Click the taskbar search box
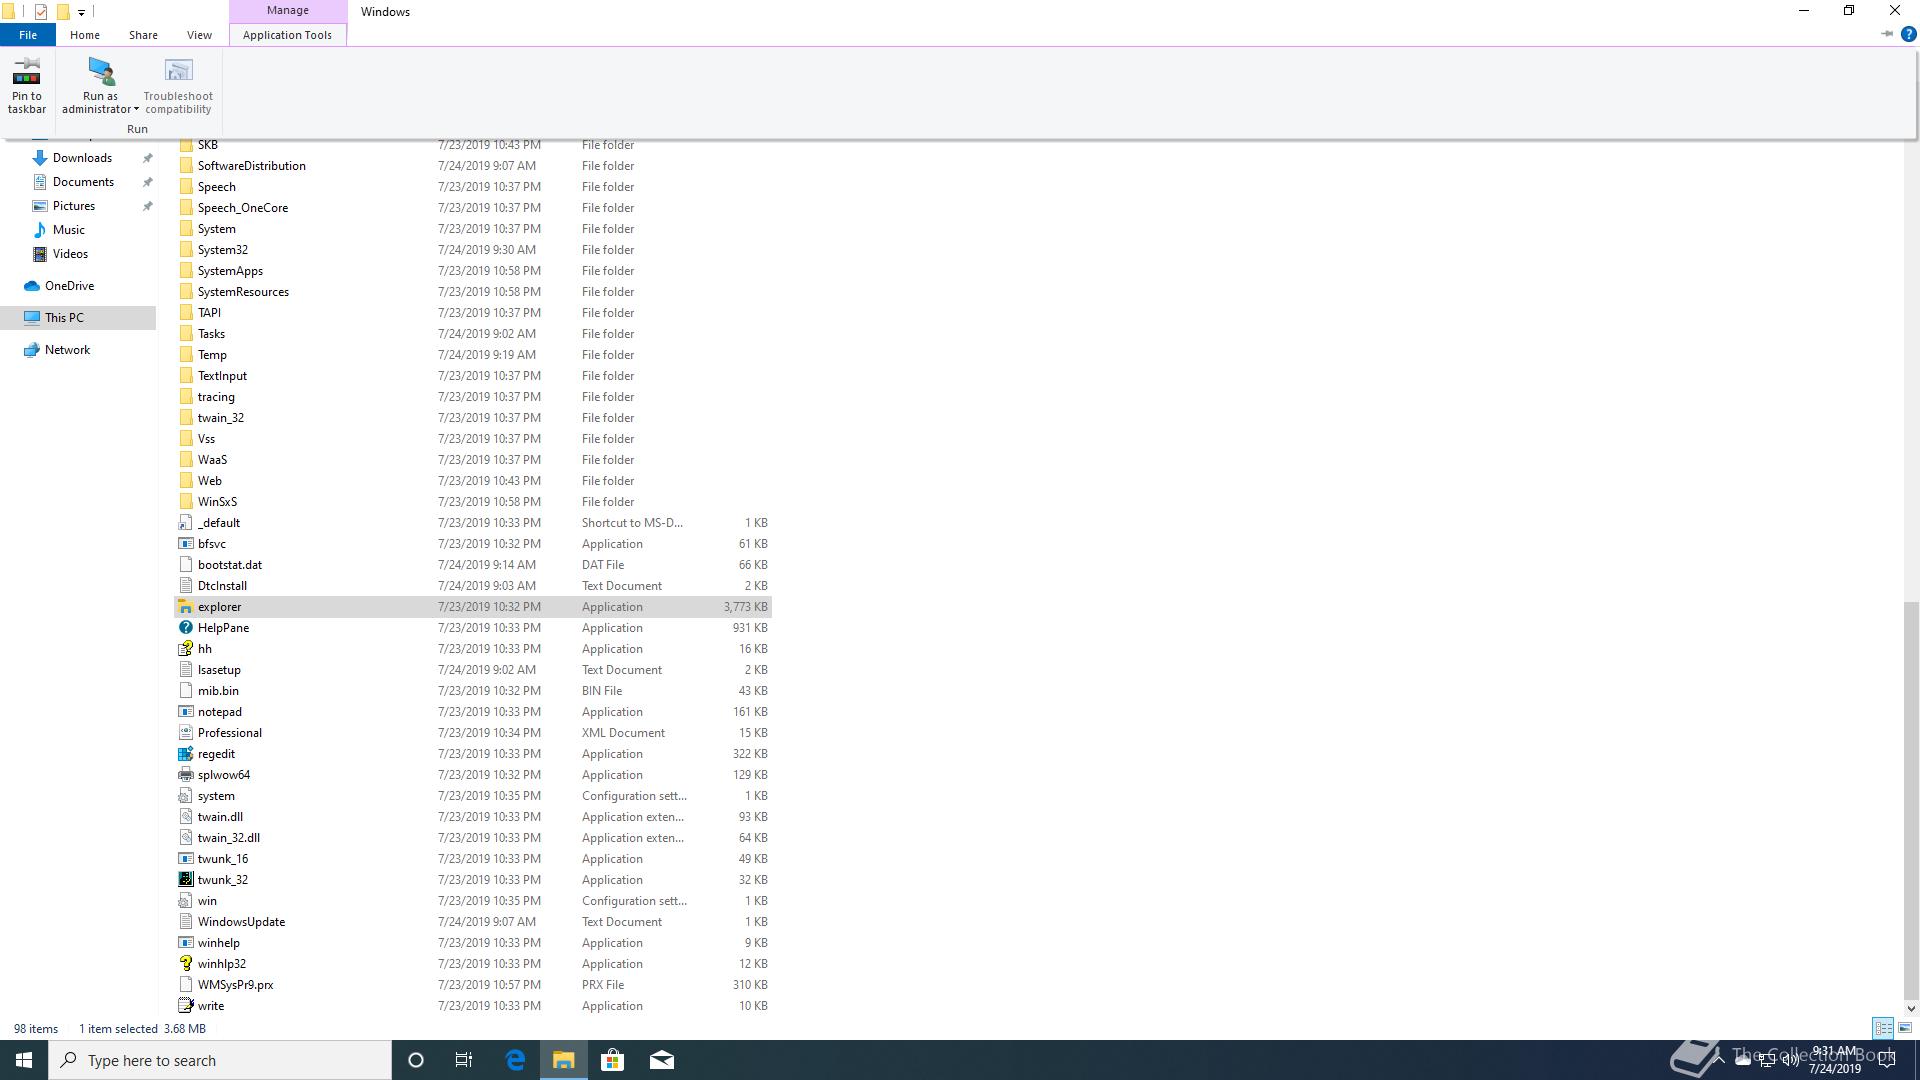Image resolution: width=1920 pixels, height=1080 pixels. [x=220, y=1060]
